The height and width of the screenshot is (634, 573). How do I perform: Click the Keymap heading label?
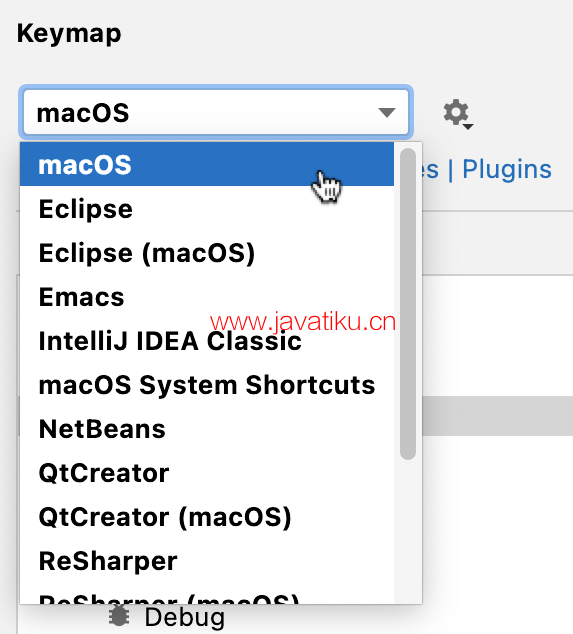coord(69,34)
